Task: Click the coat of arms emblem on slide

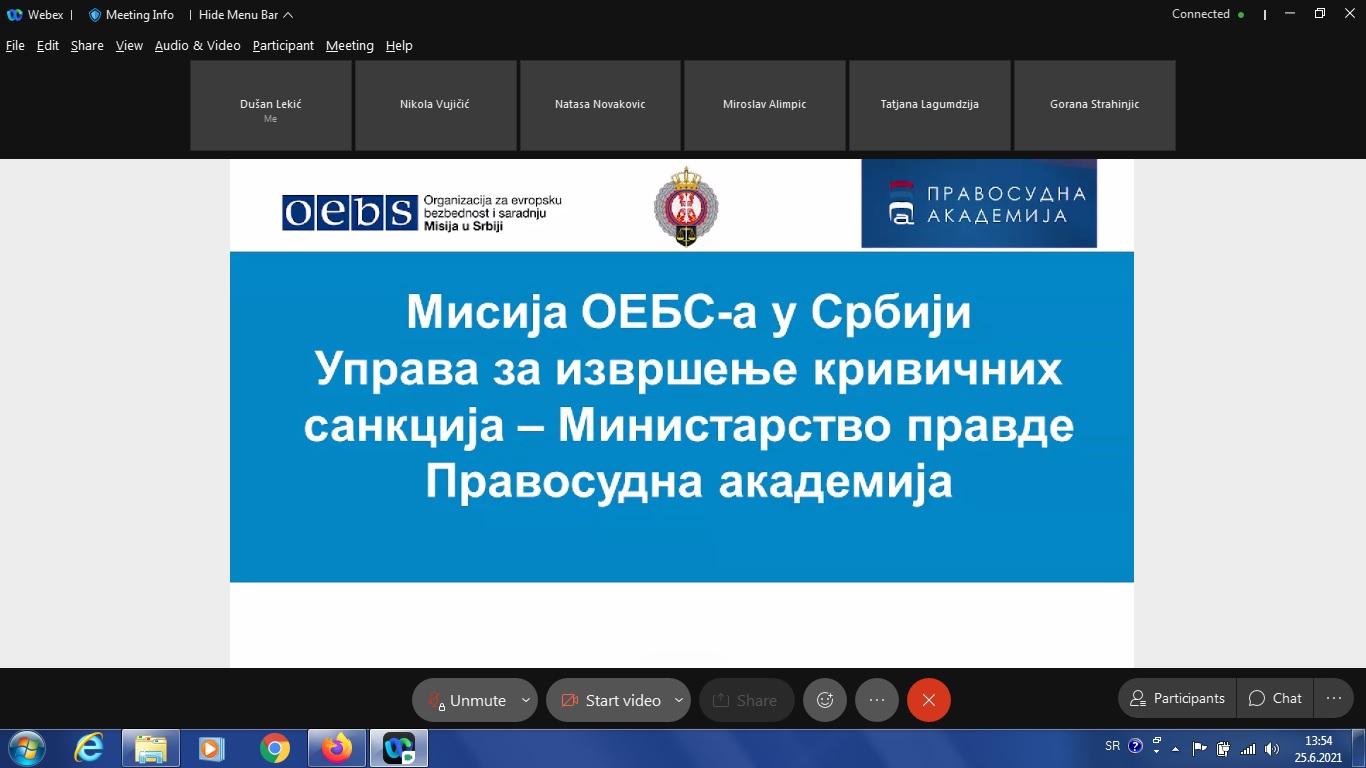Action: pos(686,207)
